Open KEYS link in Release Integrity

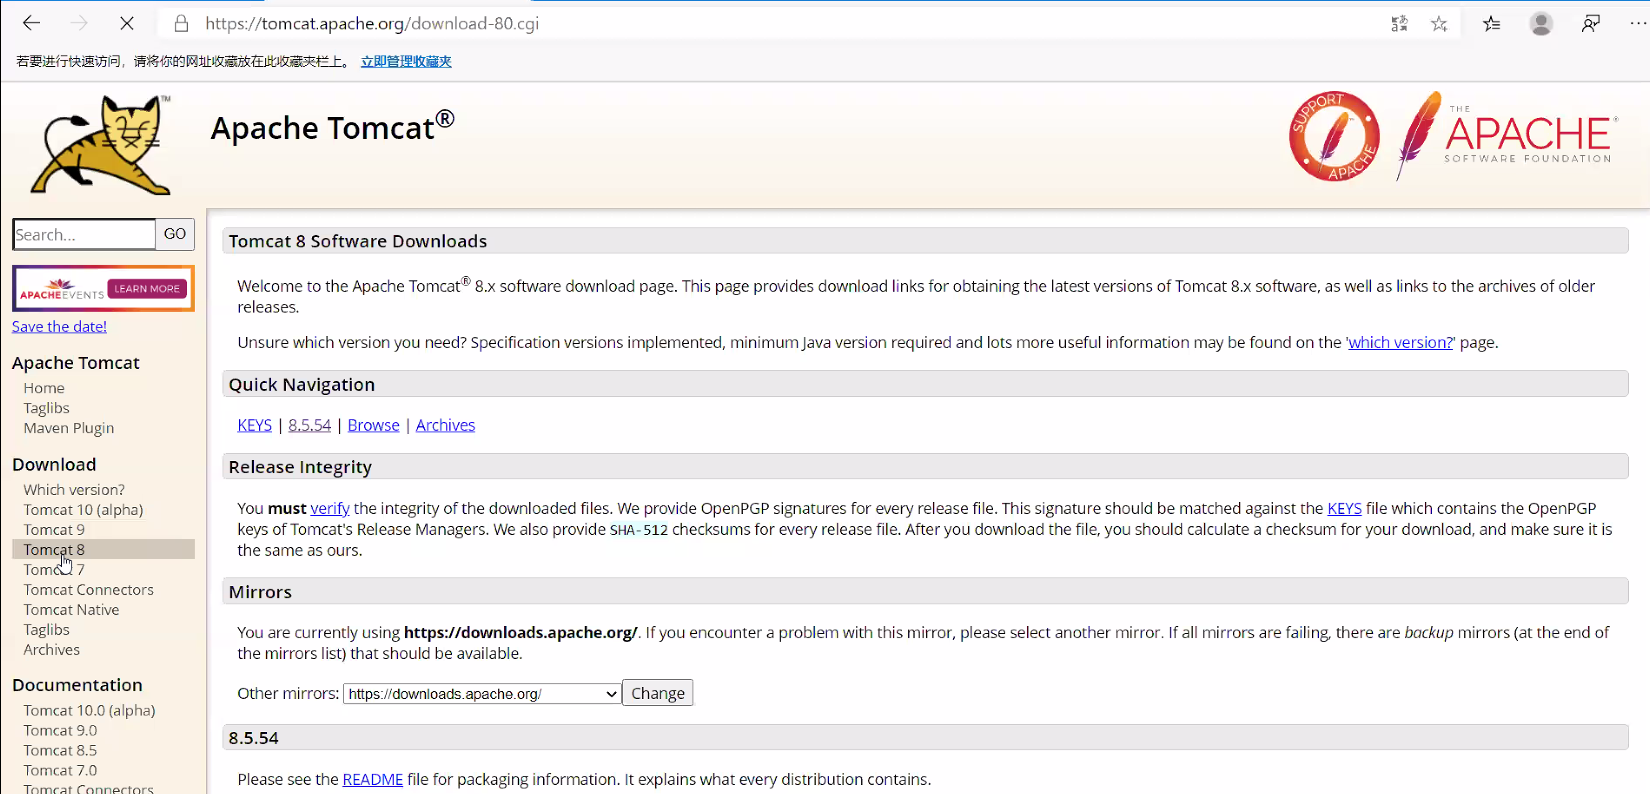pyautogui.click(x=1344, y=508)
